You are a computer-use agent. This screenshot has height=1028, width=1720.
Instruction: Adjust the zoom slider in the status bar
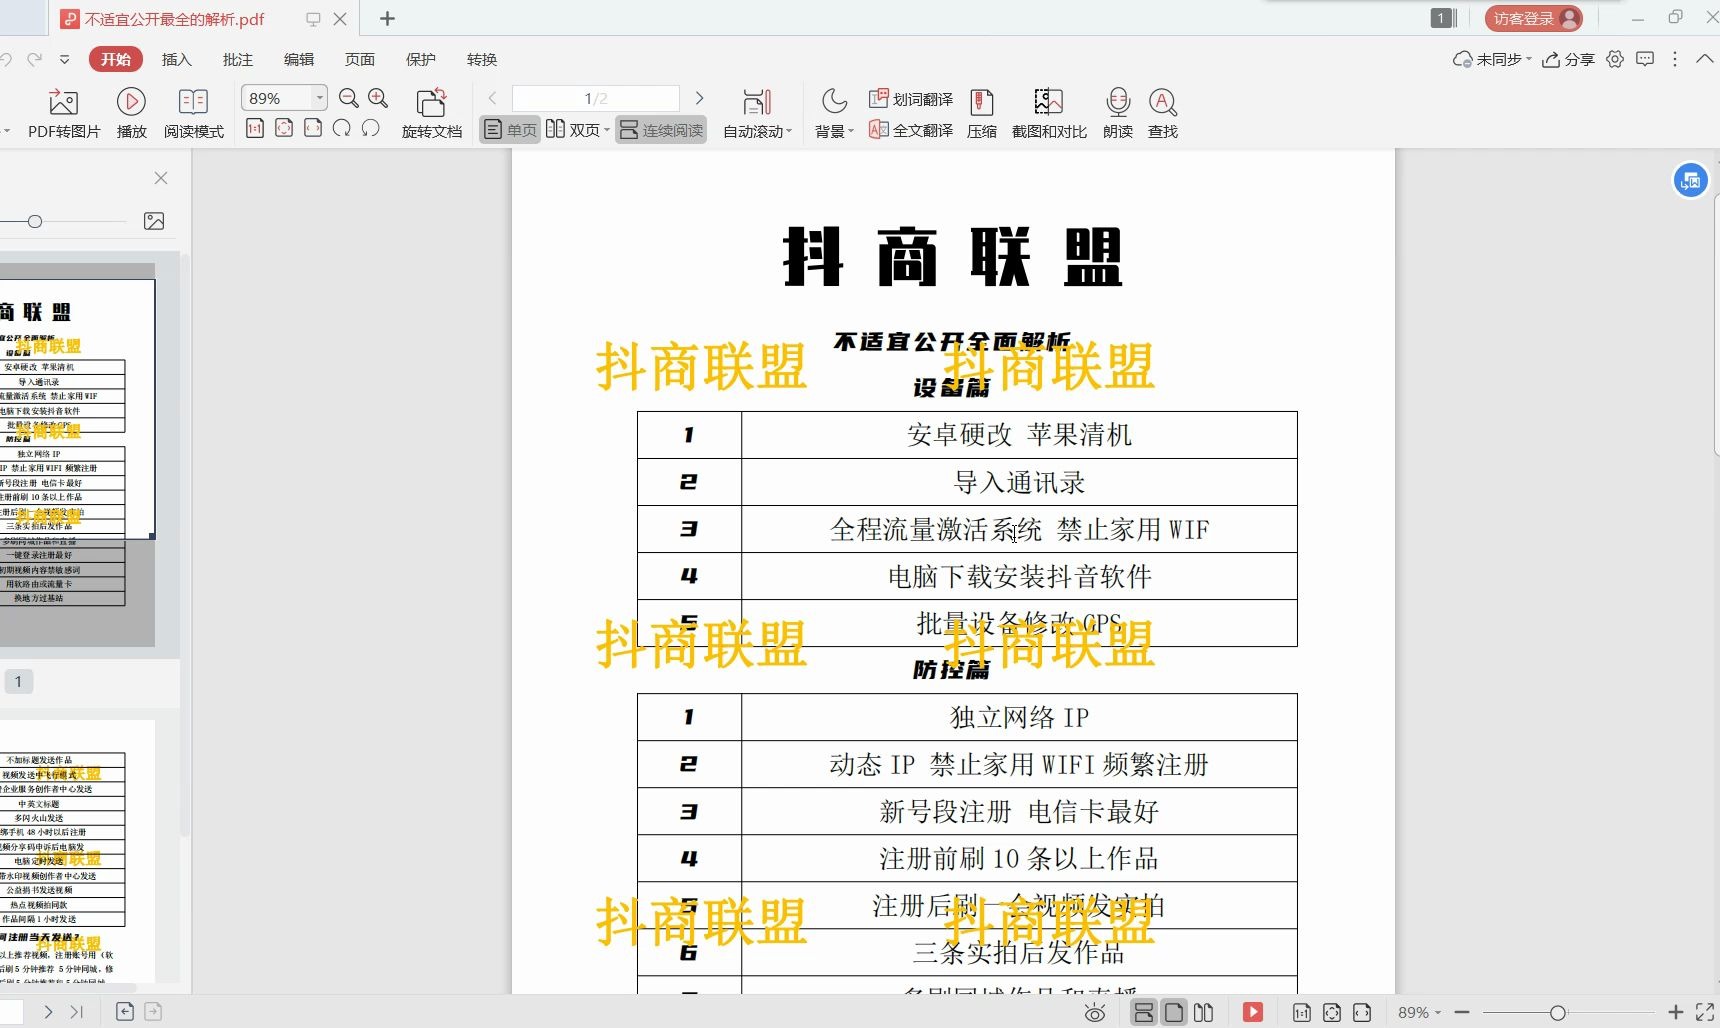pos(1558,1013)
